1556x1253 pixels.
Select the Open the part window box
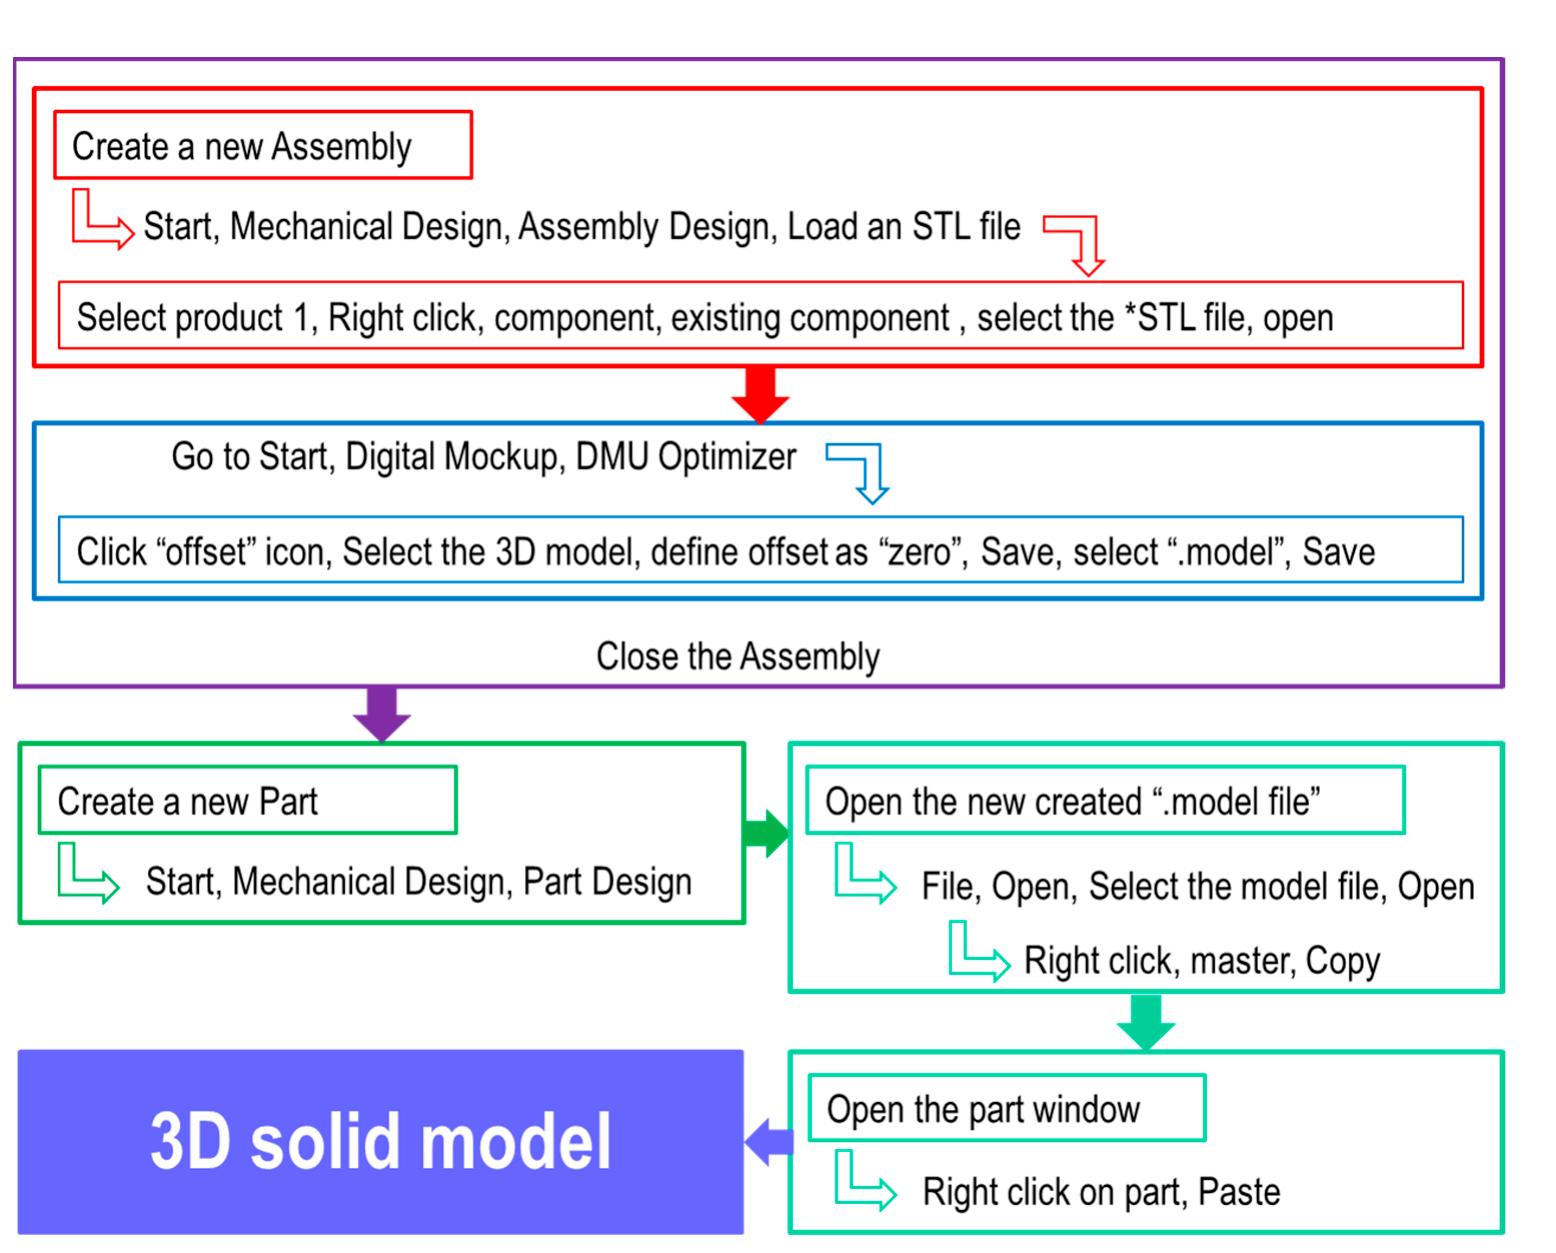click(1008, 1110)
